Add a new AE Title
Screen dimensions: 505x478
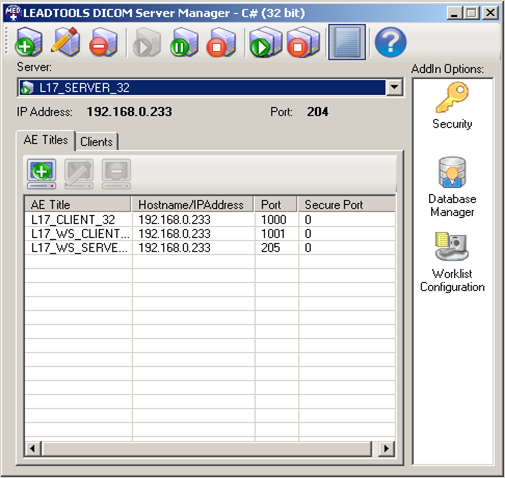[41, 174]
